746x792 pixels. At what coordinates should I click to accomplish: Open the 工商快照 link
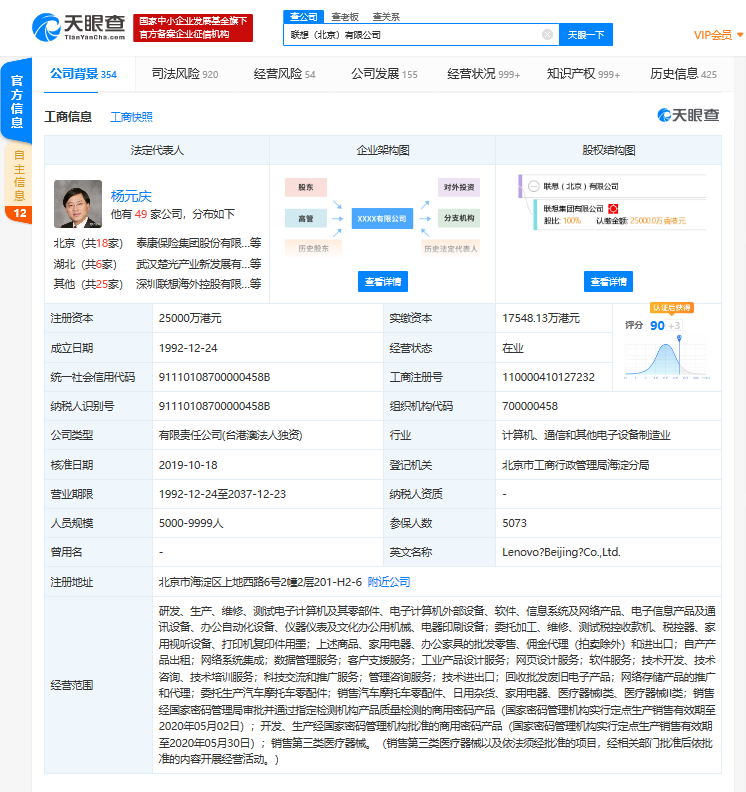[131, 117]
